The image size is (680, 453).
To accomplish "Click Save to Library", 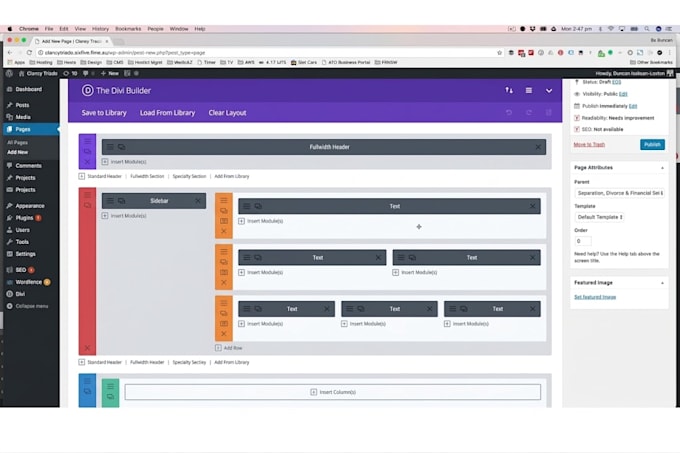I will (x=104, y=113).
